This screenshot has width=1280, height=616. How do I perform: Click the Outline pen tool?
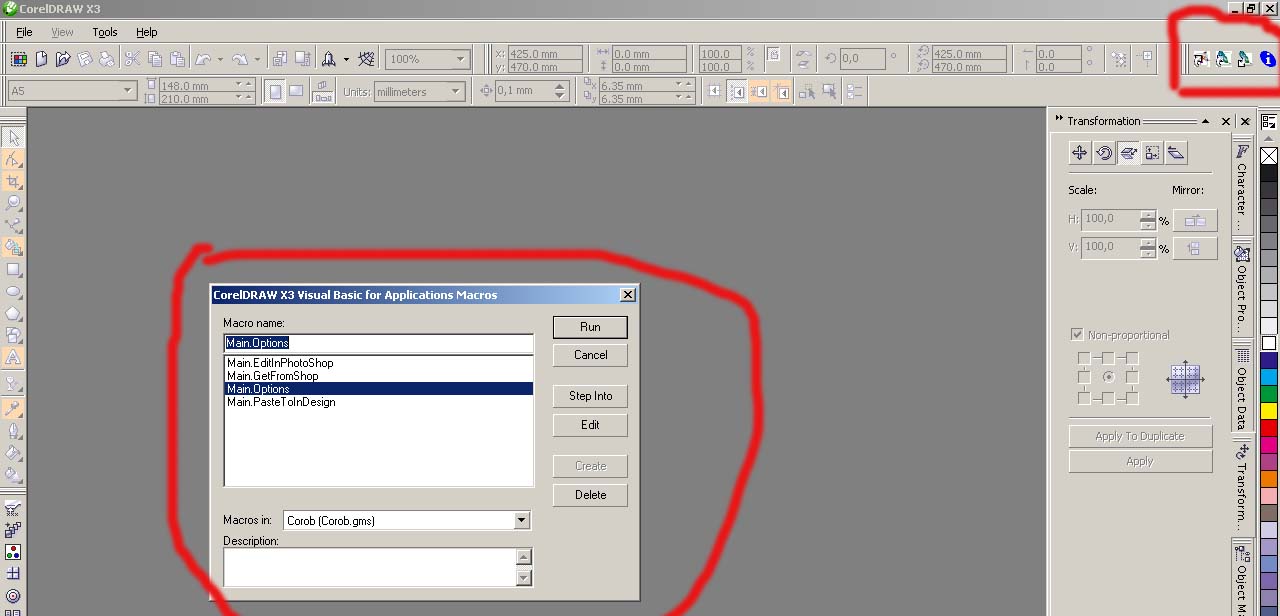click(13, 431)
